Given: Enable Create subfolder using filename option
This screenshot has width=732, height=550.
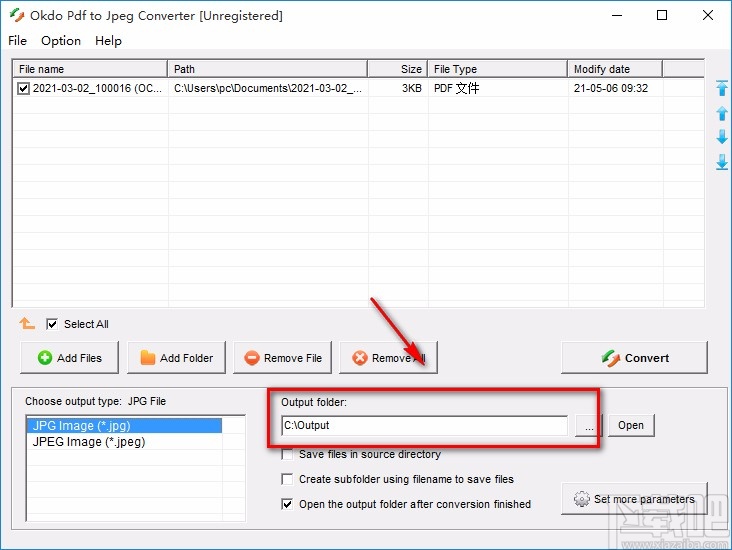Looking at the screenshot, I should point(287,479).
